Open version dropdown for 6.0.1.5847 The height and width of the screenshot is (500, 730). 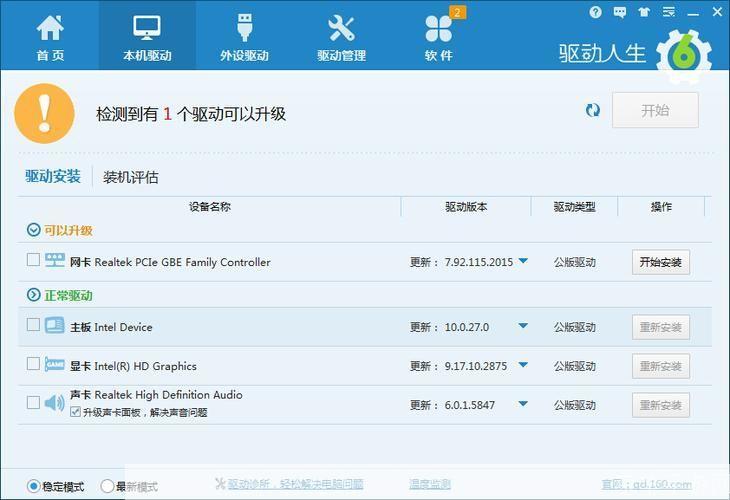[x=523, y=404]
